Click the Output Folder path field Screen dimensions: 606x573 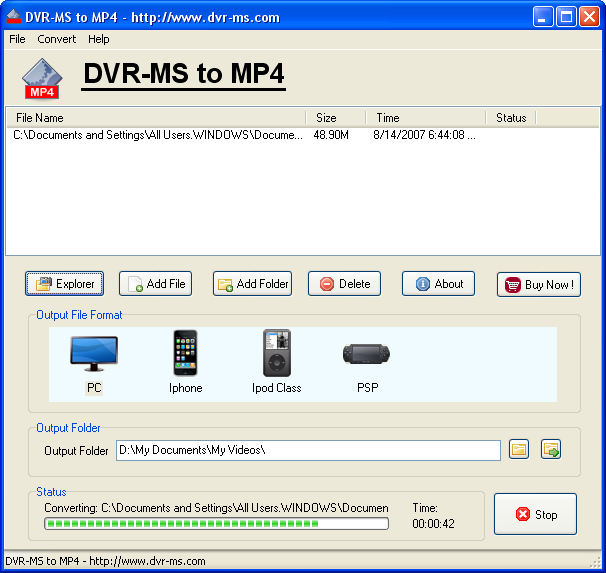point(308,450)
